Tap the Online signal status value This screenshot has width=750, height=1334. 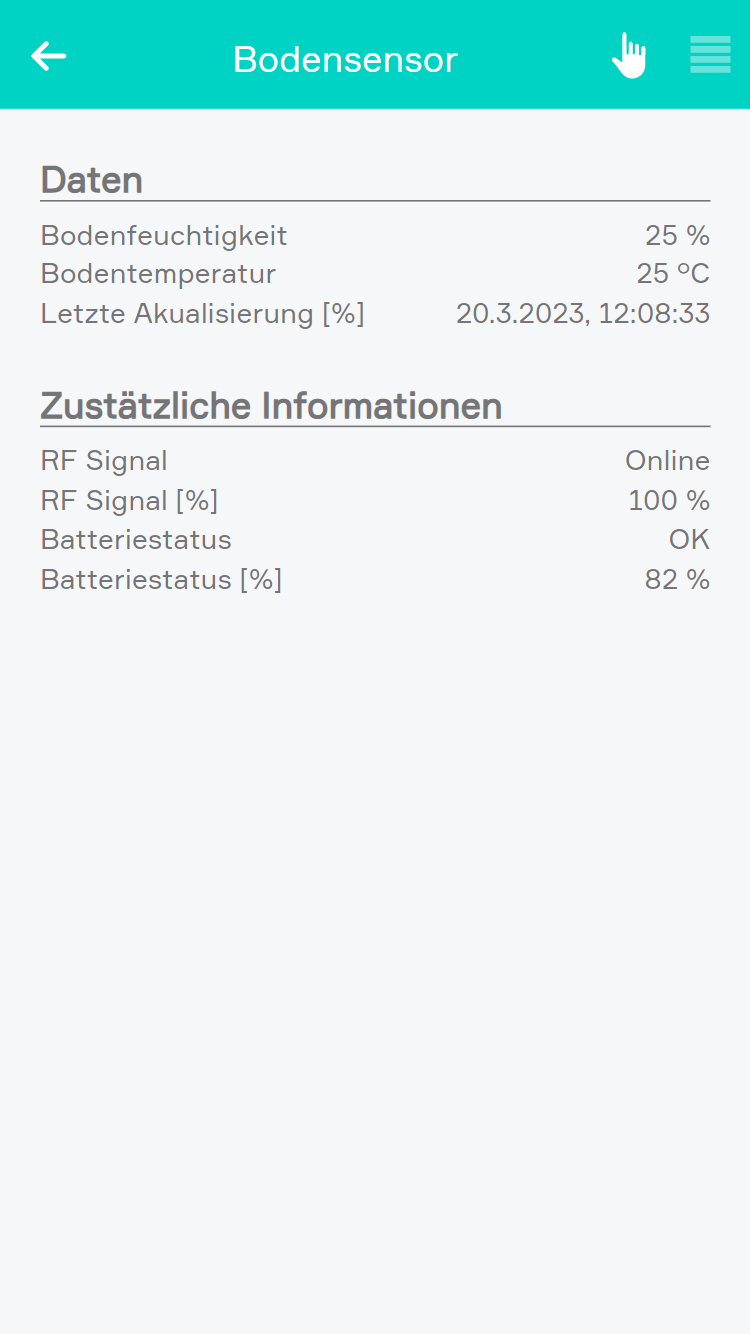(x=667, y=461)
